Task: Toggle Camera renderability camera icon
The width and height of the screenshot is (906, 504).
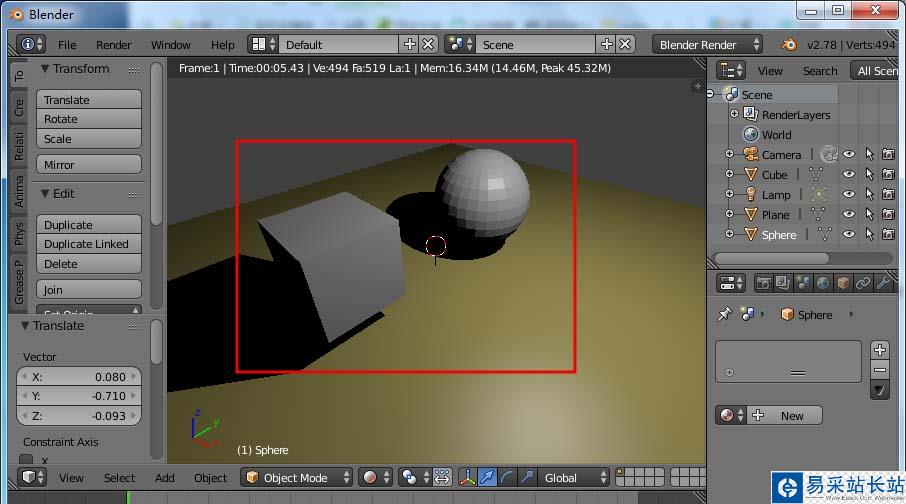Action: (x=889, y=154)
